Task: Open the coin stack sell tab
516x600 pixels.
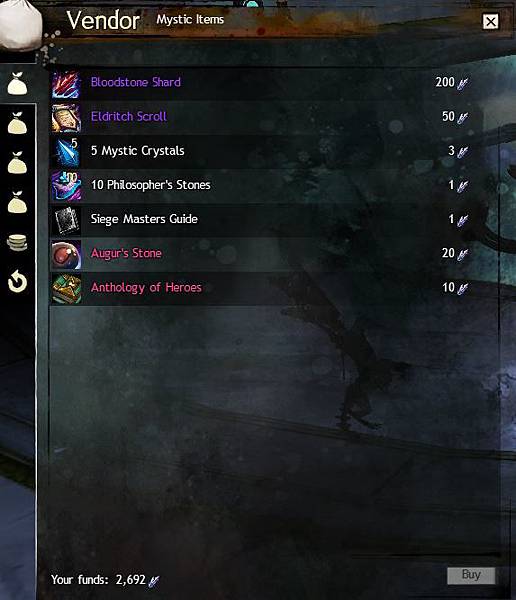Action: pyautogui.click(x=17, y=243)
